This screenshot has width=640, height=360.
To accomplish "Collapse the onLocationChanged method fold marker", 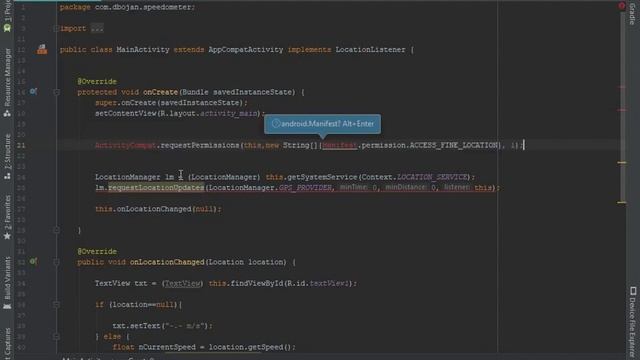I will click(x=57, y=262).
